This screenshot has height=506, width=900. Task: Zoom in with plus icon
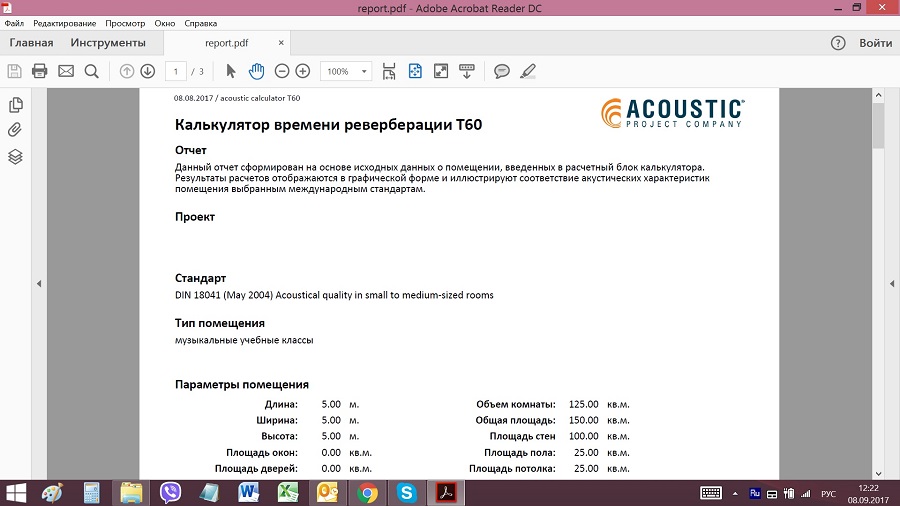(303, 71)
